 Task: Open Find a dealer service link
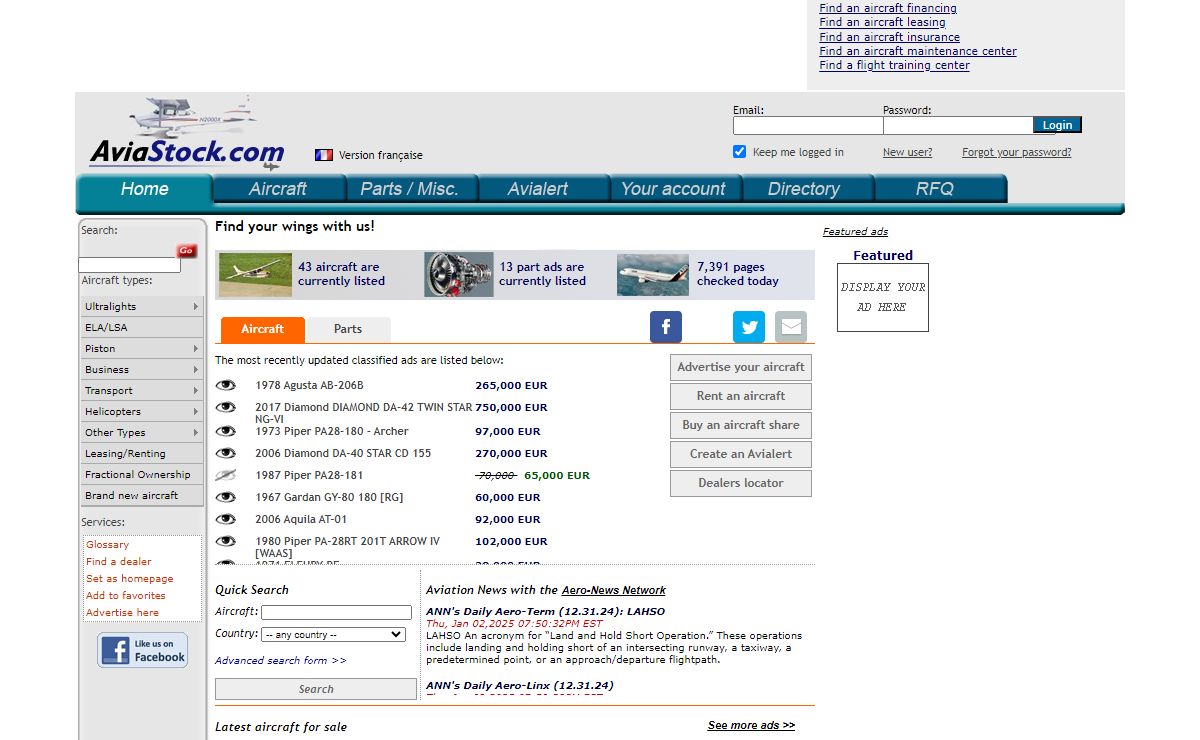coord(119,562)
